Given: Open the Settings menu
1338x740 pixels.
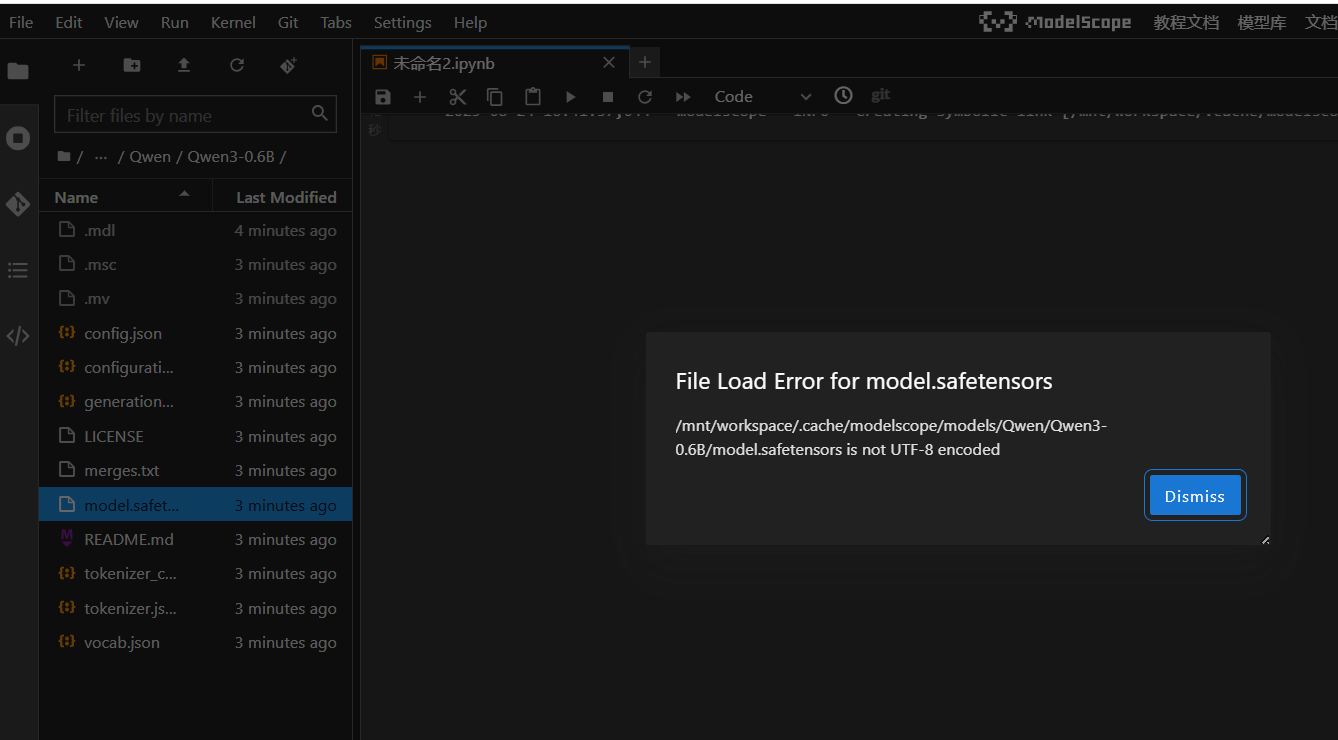Looking at the screenshot, I should click(x=403, y=22).
